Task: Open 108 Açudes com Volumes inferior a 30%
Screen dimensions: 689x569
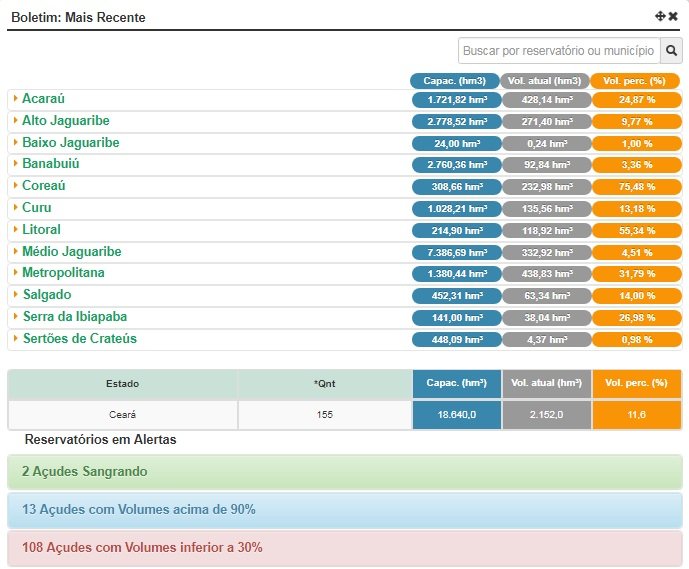Action: click(x=344, y=548)
